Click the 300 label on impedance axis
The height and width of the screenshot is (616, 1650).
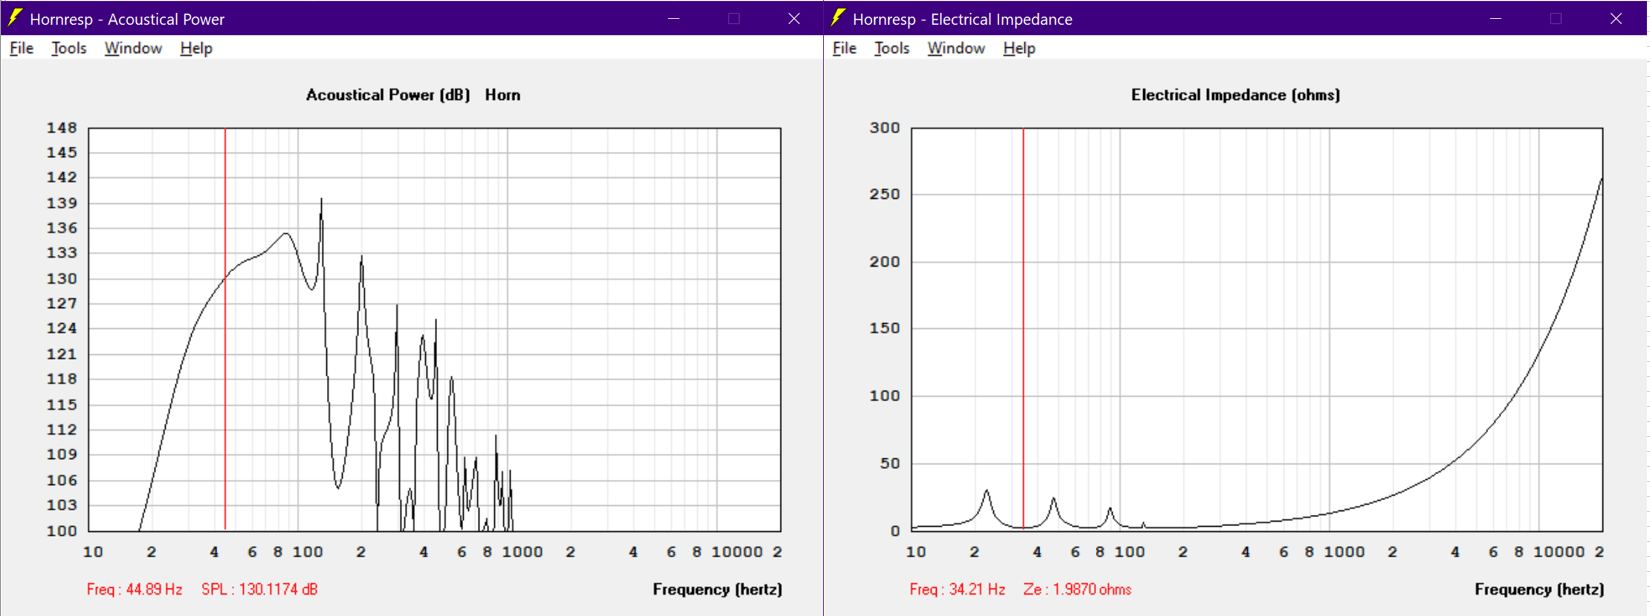[x=885, y=128]
